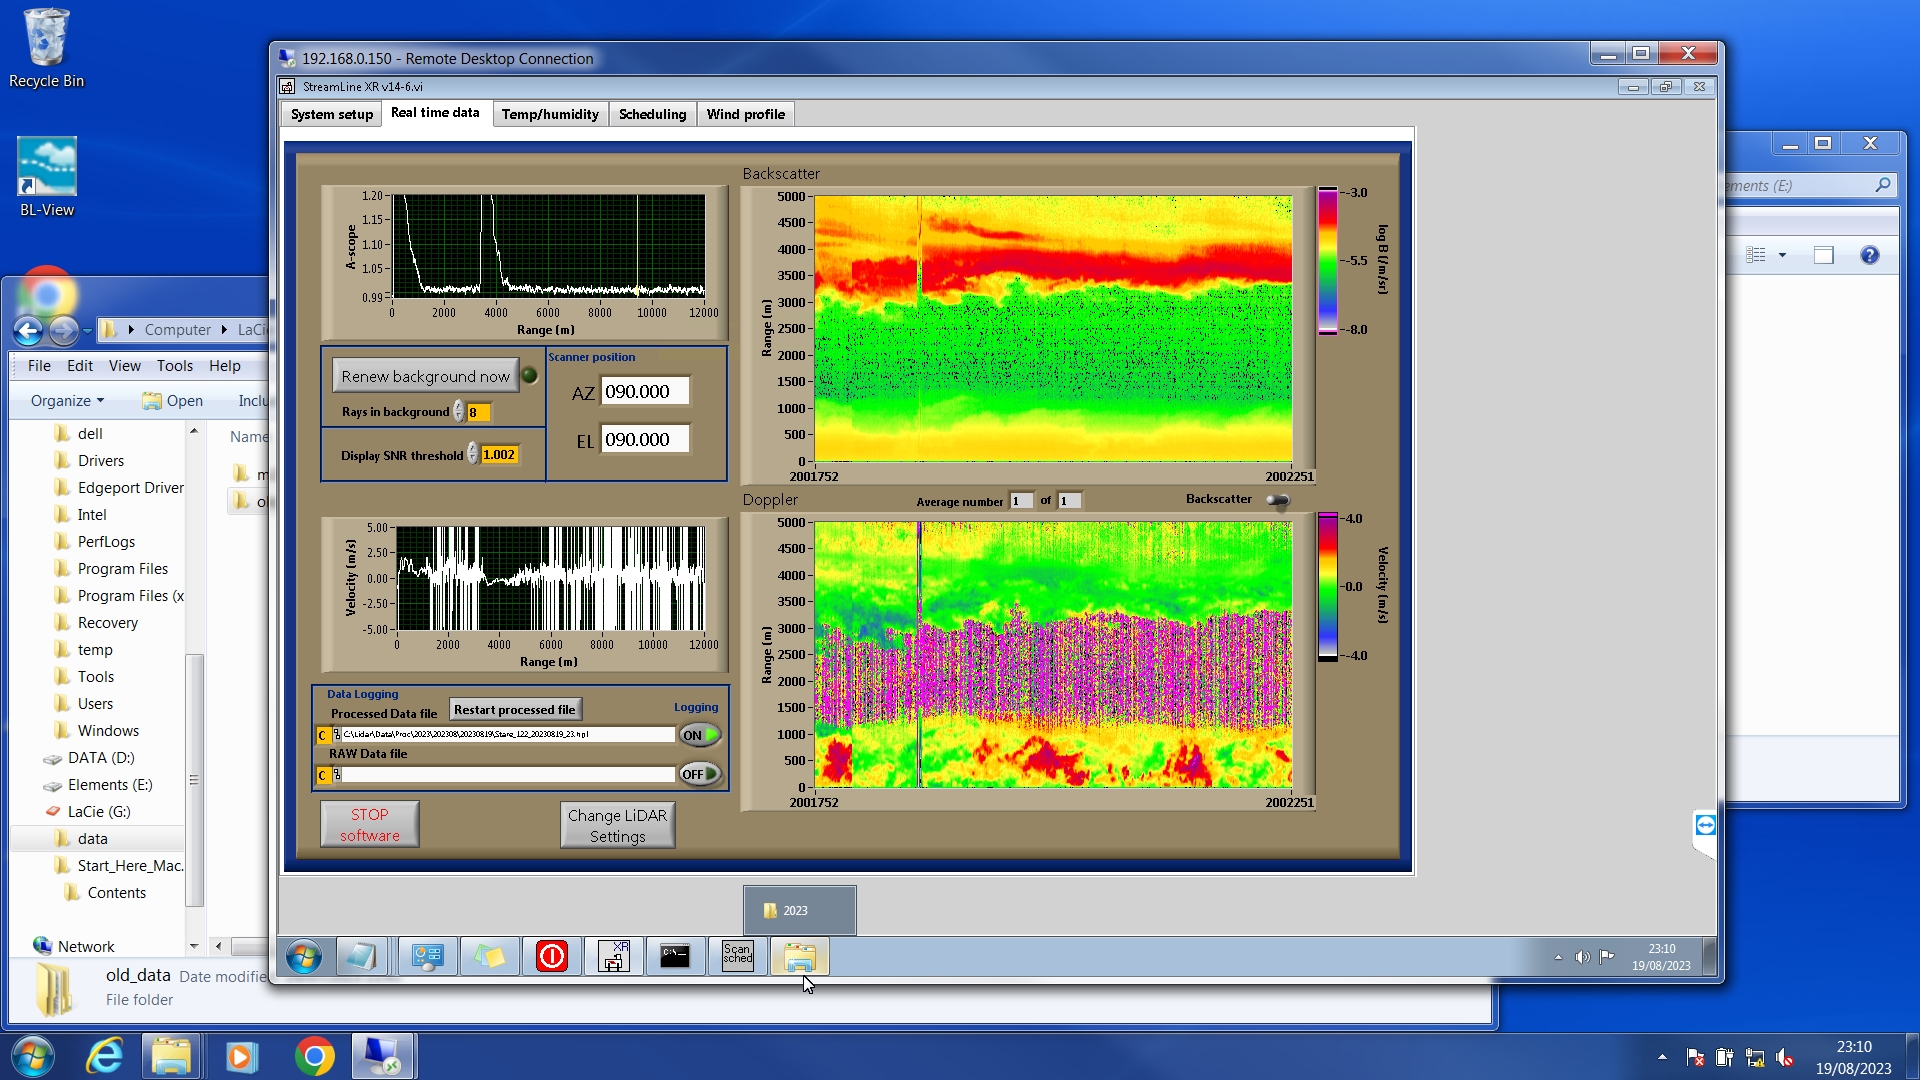Open the Scan sched taskbar icon

click(737, 957)
